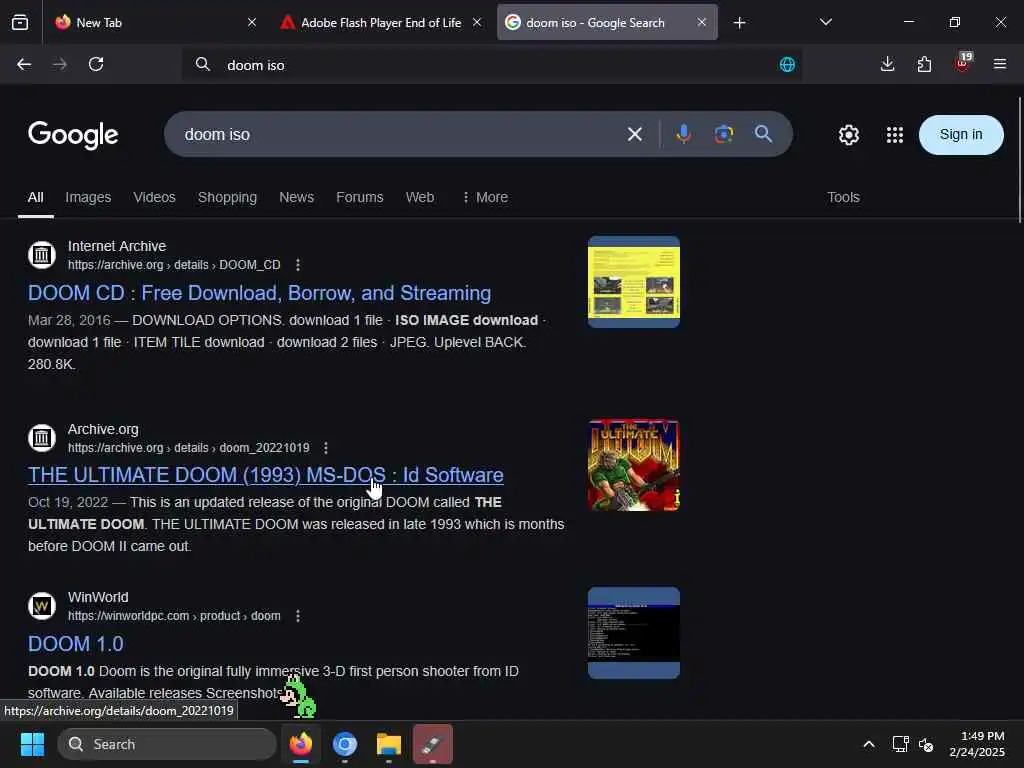1024x768 pixels.
Task: Select the News results tab
Action: tap(296, 197)
